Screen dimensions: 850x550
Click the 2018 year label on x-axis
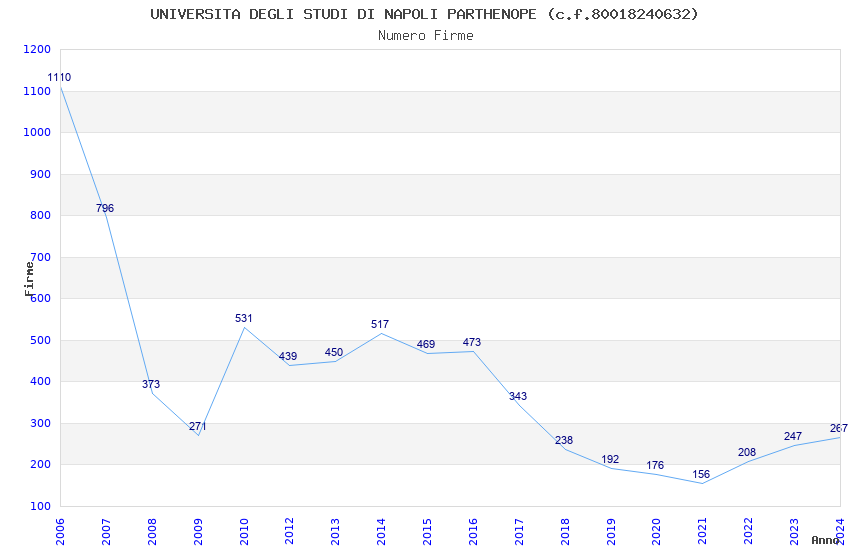click(x=565, y=531)
